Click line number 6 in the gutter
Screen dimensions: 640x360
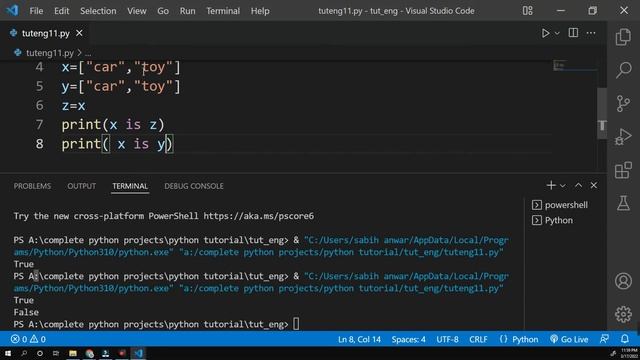[x=39, y=105]
